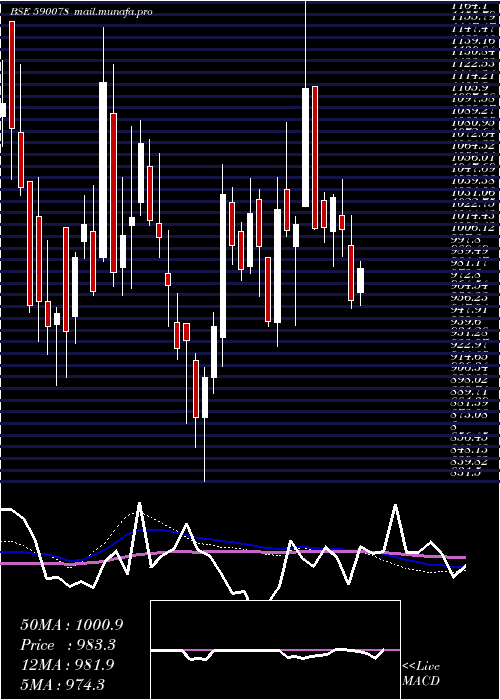Click the 1039.38 price axis label

(473, 181)
